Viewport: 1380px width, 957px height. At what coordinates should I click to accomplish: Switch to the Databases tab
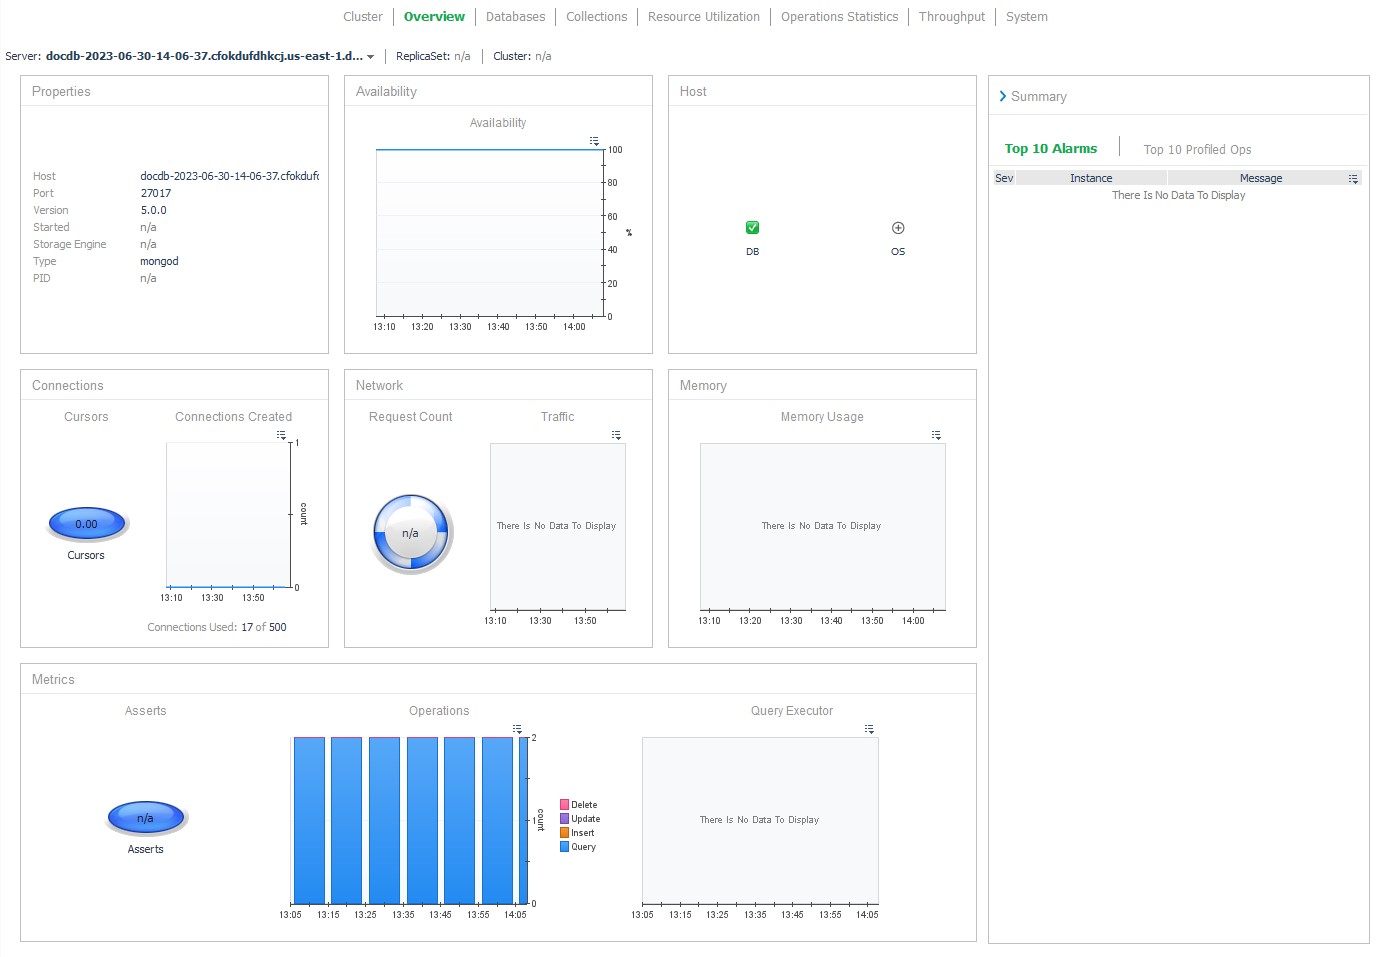(x=515, y=16)
